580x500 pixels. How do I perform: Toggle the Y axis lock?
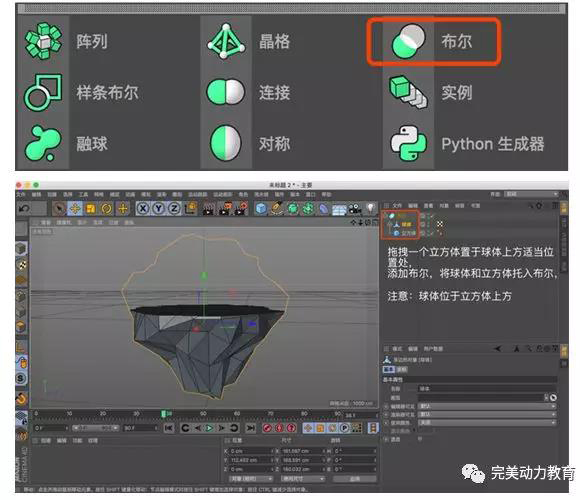[158, 209]
